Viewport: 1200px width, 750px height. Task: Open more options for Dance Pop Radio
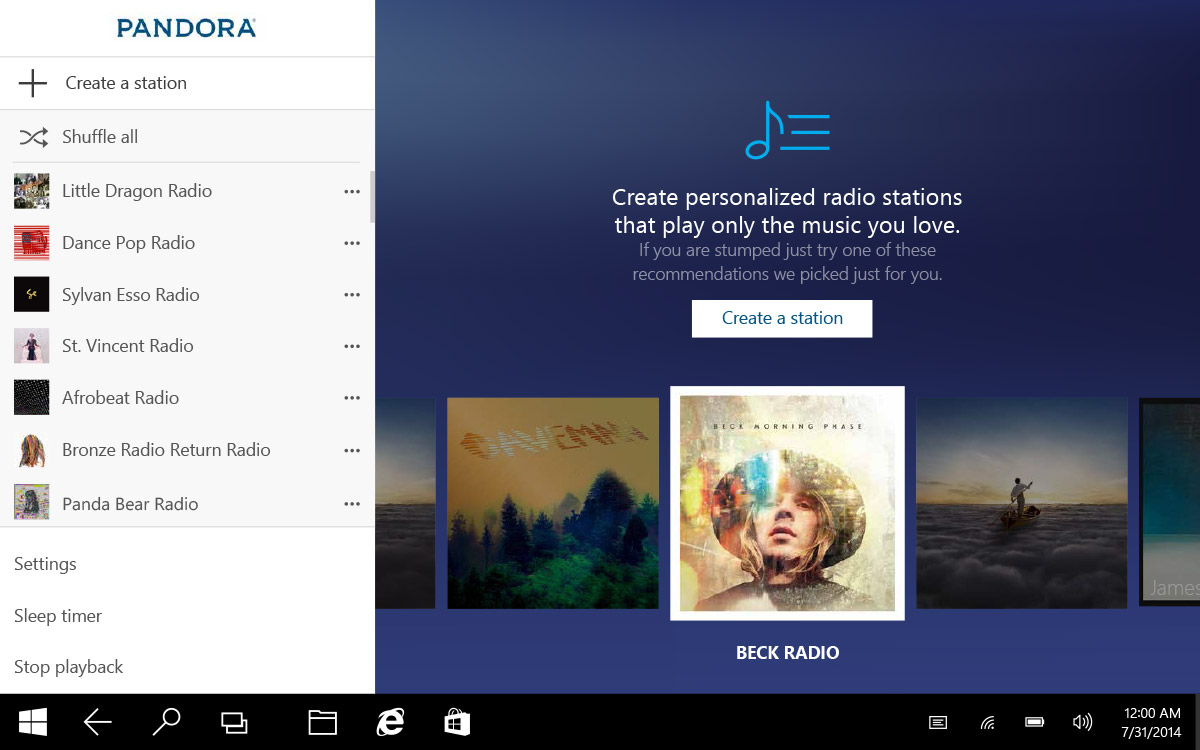coord(352,243)
